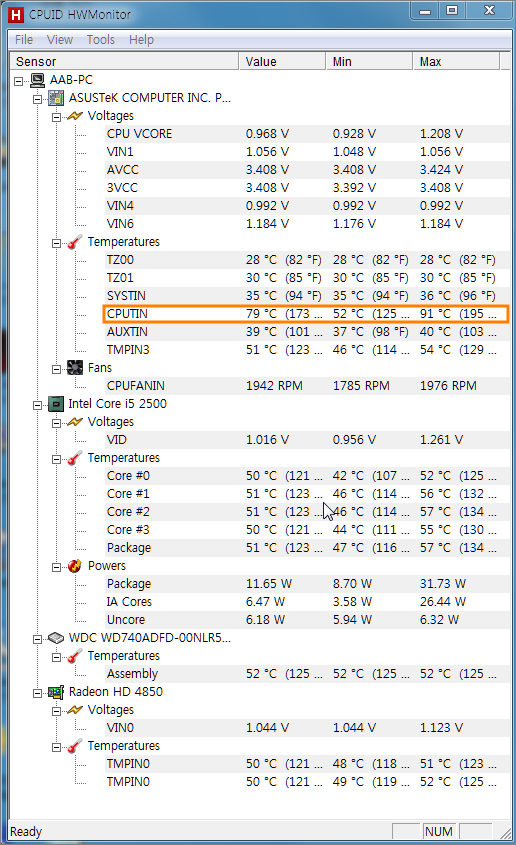Click the ASUSTeK motherboard icon
Image resolution: width=516 pixels, height=845 pixels.
pos(56,98)
